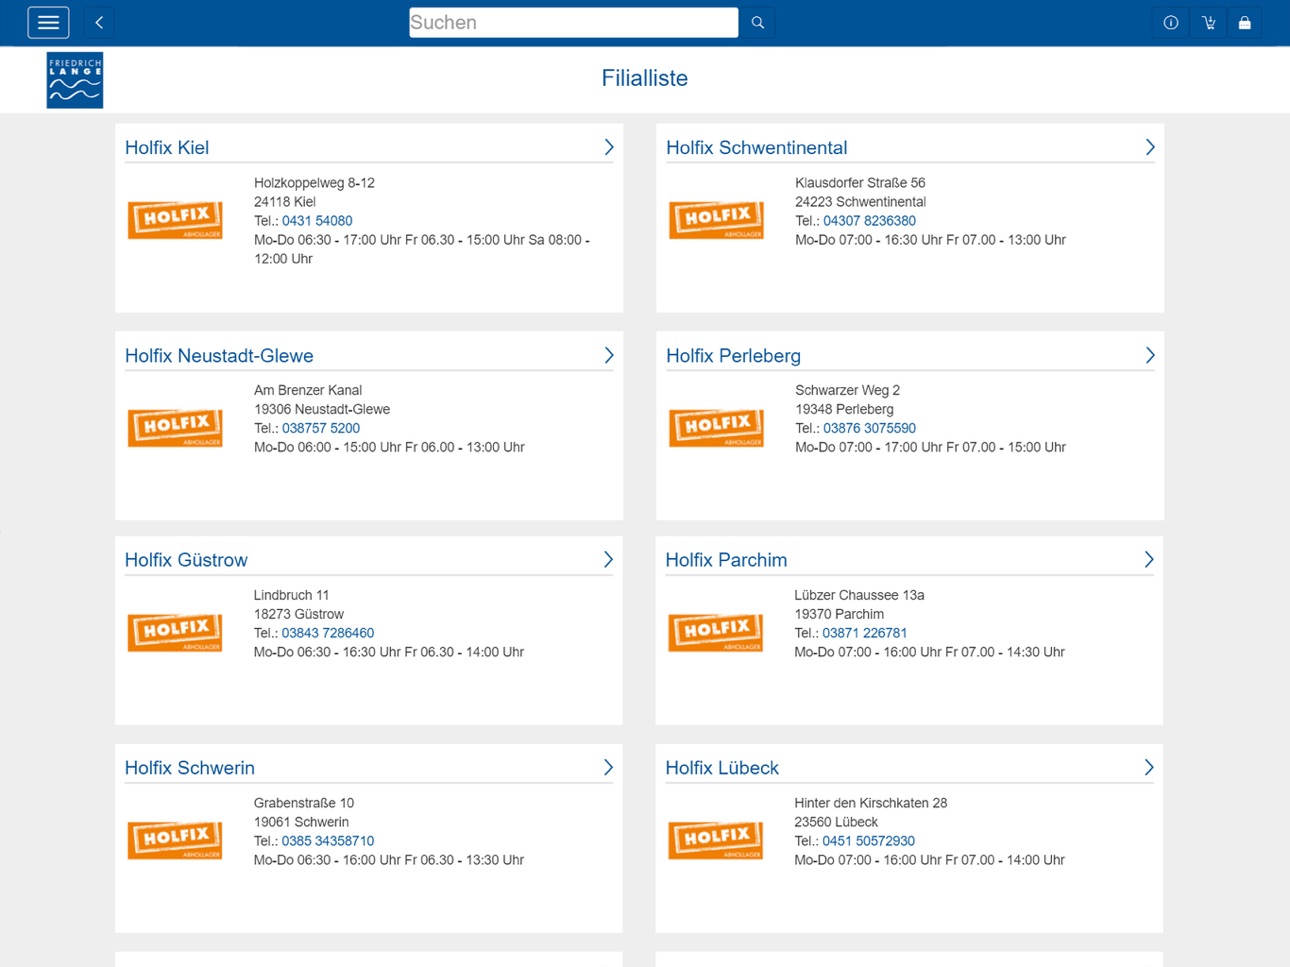Click the postal line 24118 Kiel
This screenshot has height=967, width=1290.
coord(285,202)
